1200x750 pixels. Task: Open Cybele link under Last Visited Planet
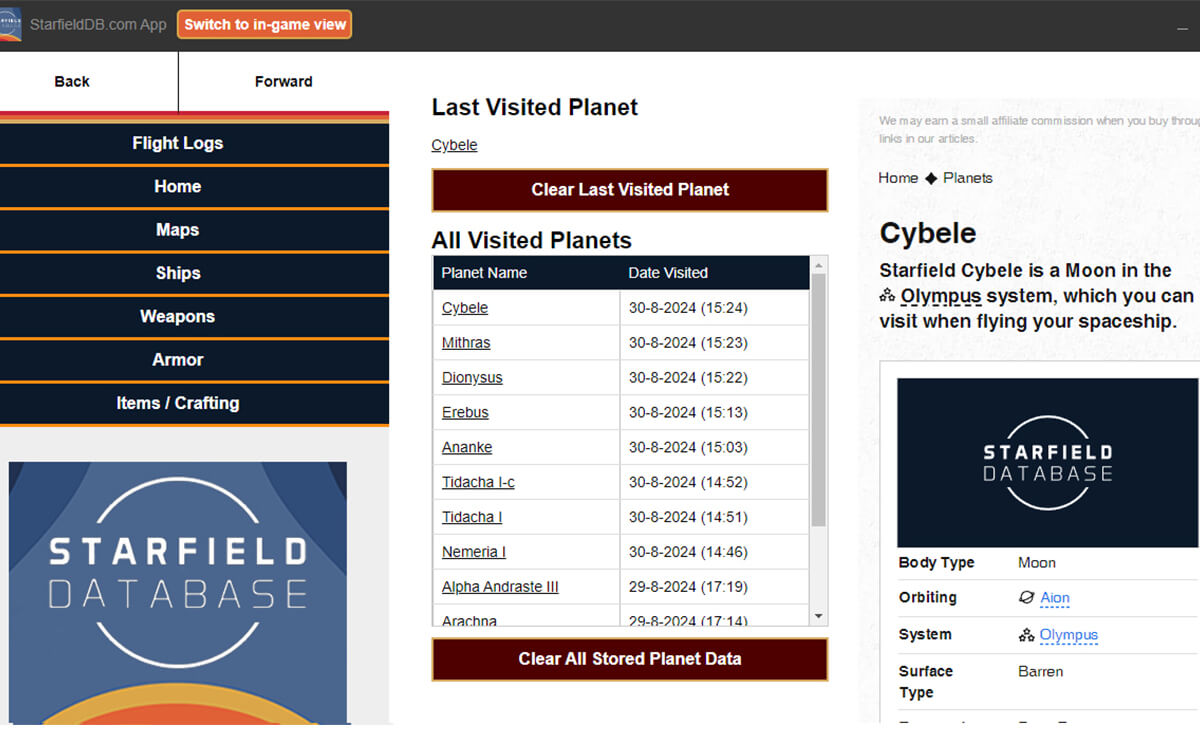pos(454,145)
